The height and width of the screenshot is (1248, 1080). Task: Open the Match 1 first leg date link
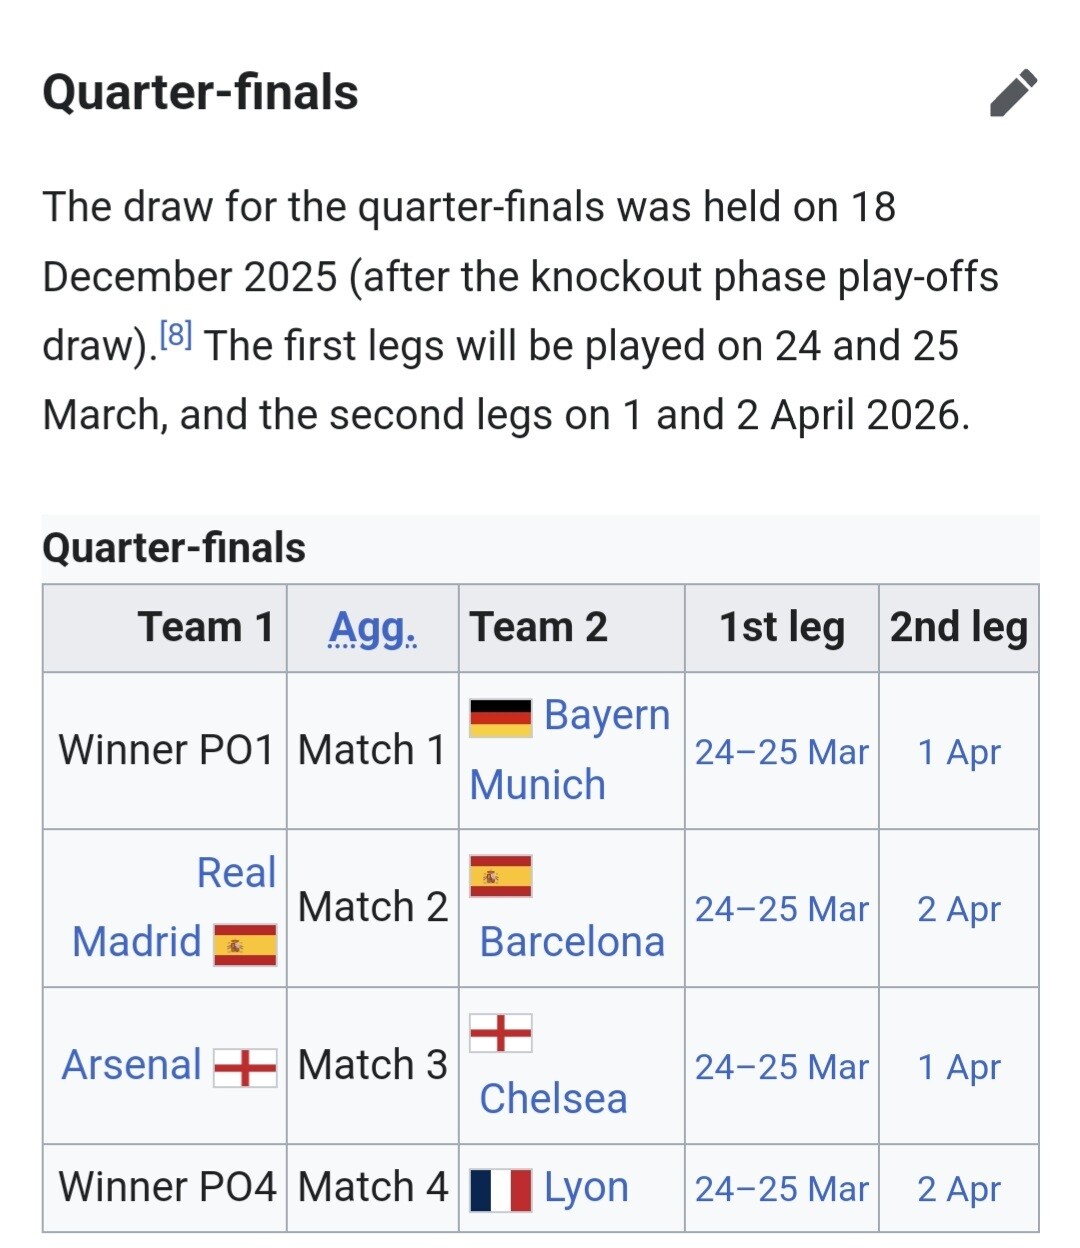[781, 752]
